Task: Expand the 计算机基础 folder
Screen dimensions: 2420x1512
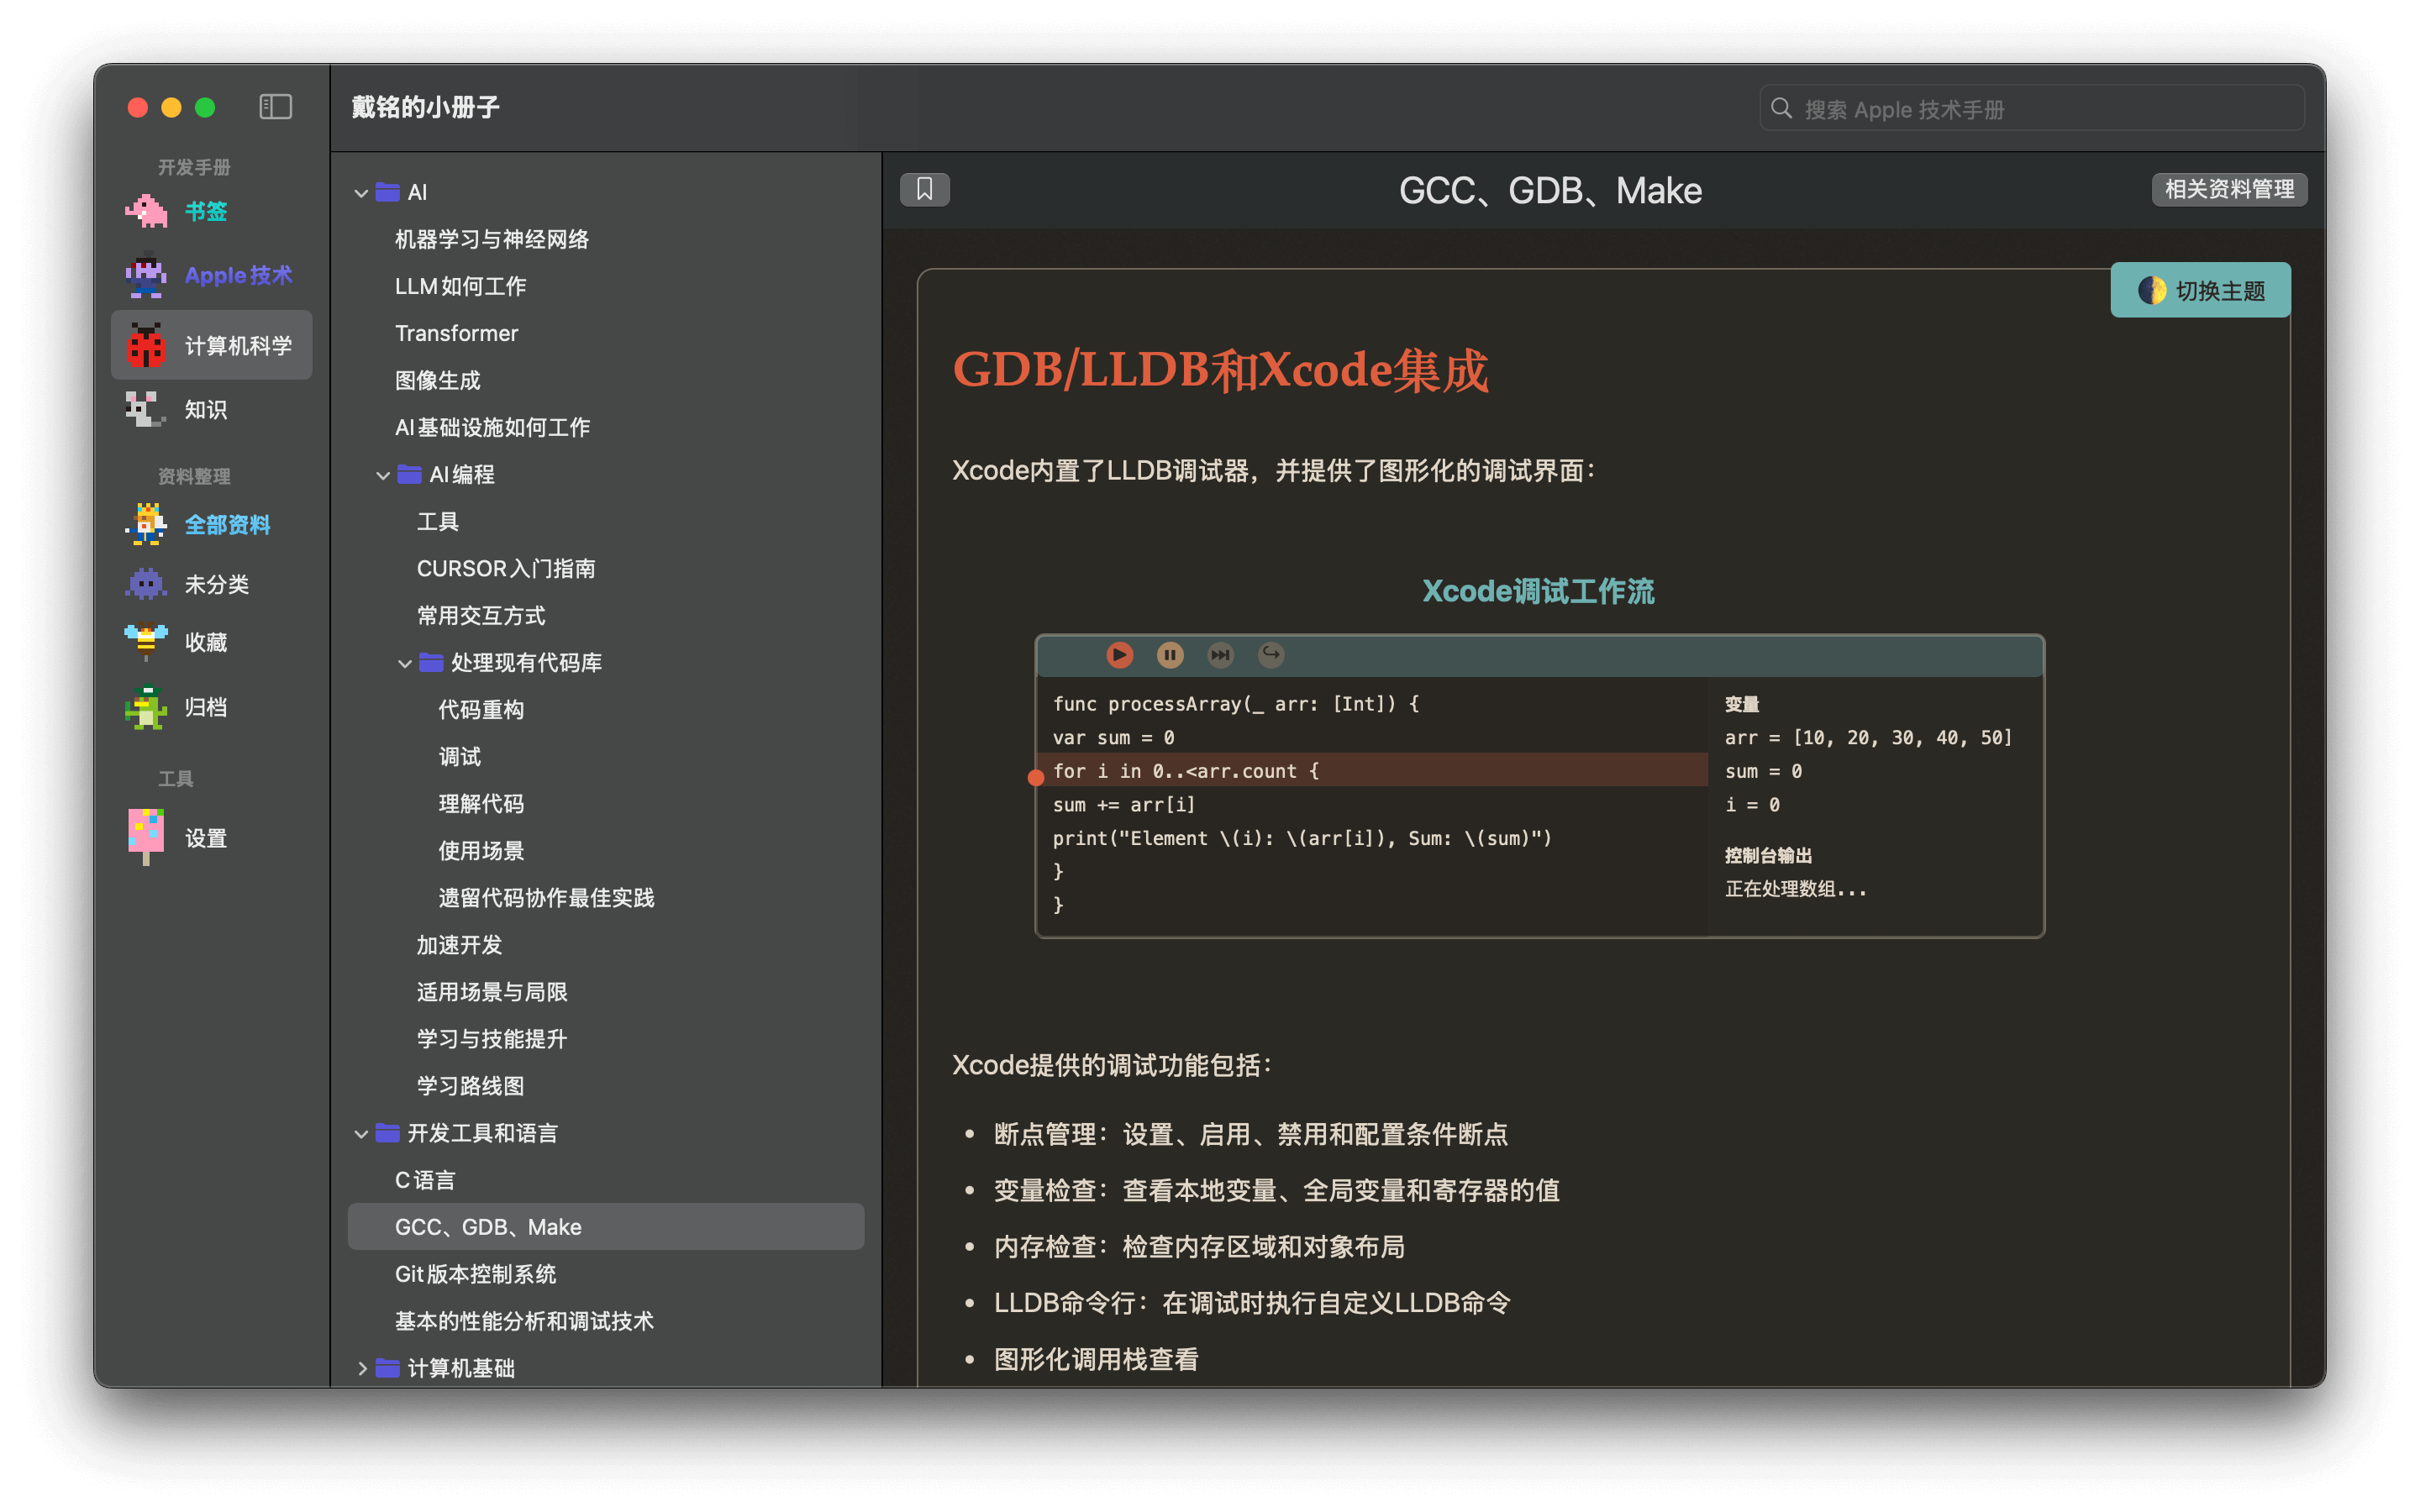Action: click(361, 1369)
